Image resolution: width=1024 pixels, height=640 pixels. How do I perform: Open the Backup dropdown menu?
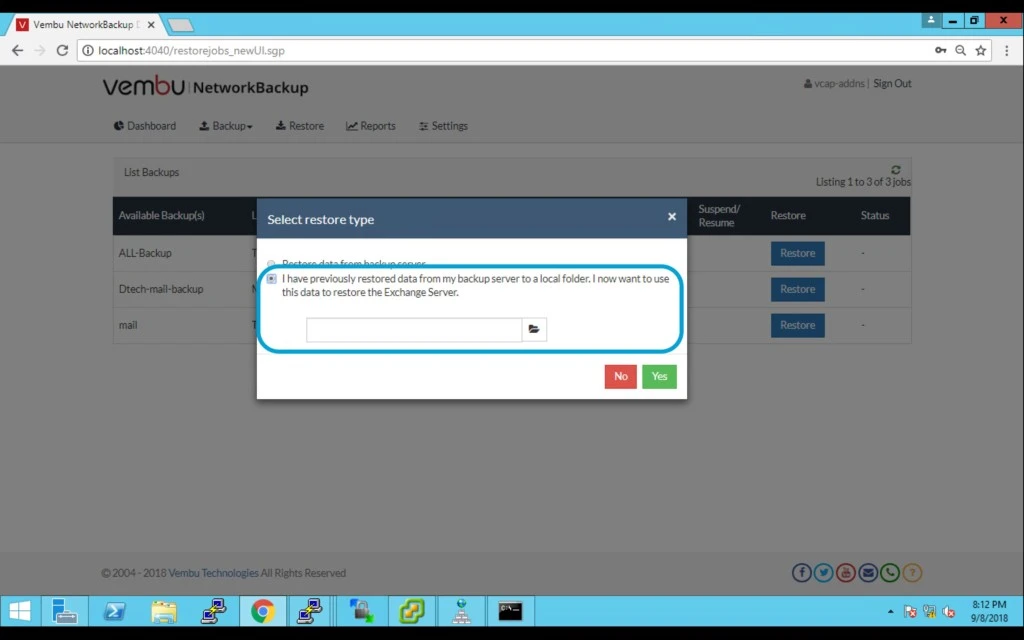pos(226,126)
